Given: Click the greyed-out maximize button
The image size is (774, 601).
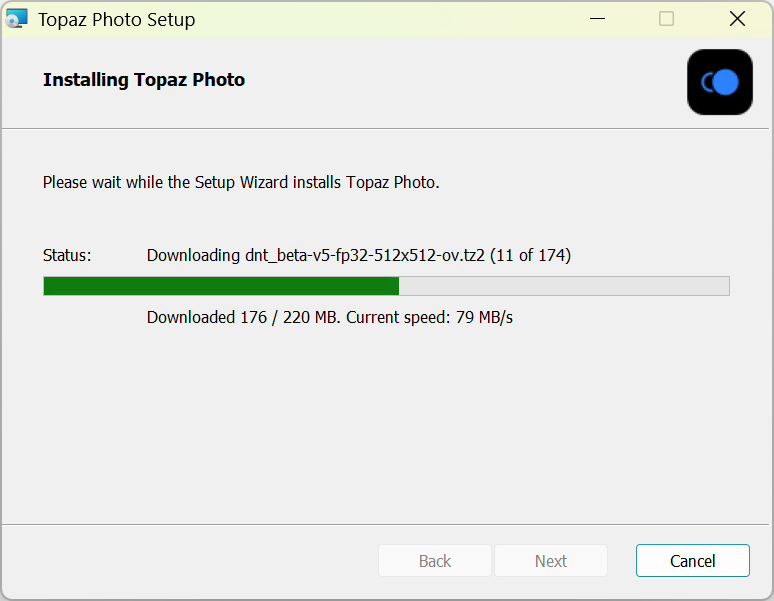Looking at the screenshot, I should pyautogui.click(x=667, y=19).
